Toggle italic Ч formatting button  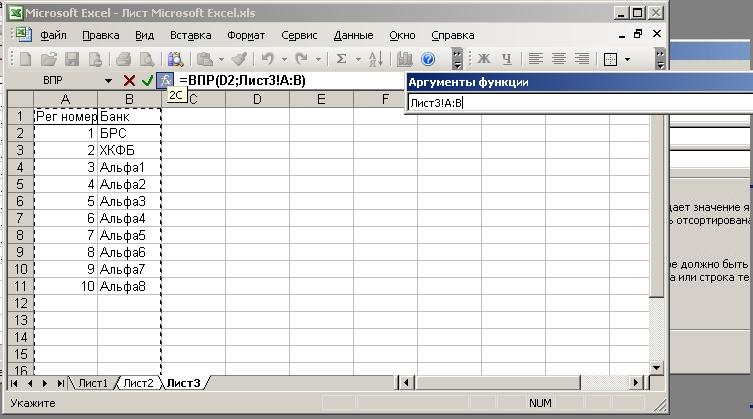tap(507, 59)
